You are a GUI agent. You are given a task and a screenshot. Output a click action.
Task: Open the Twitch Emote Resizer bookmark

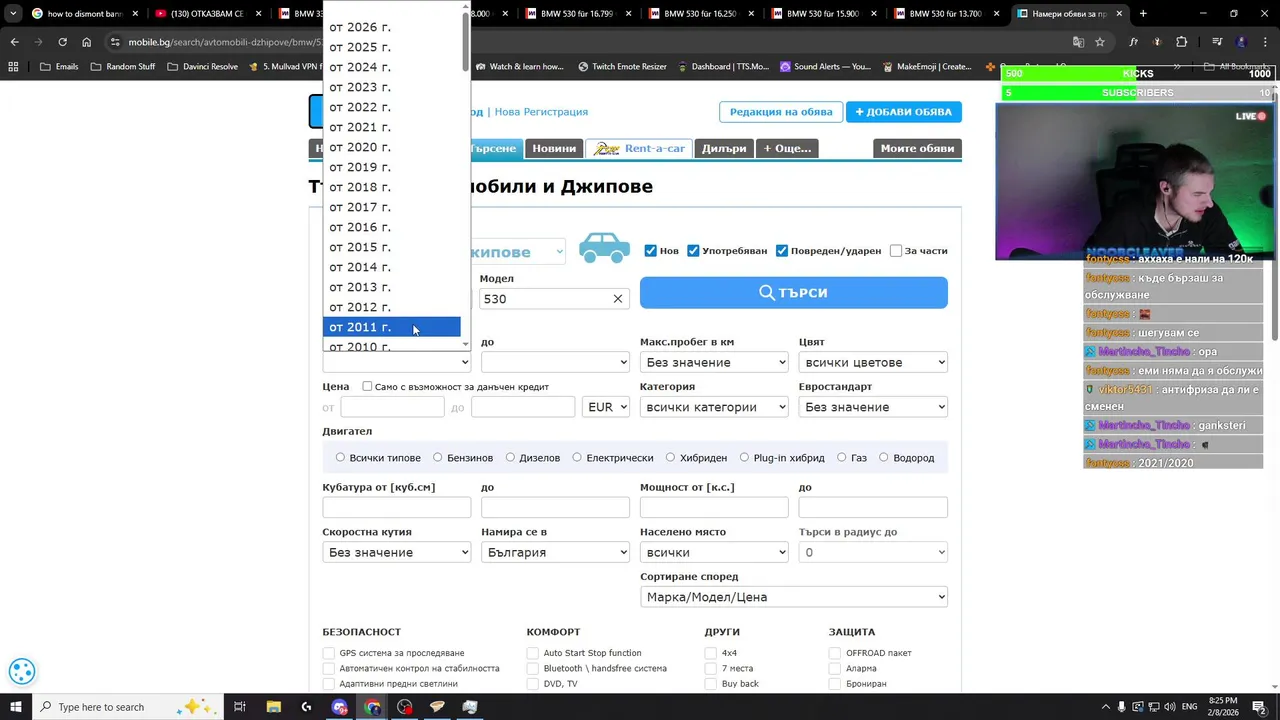[x=622, y=67]
